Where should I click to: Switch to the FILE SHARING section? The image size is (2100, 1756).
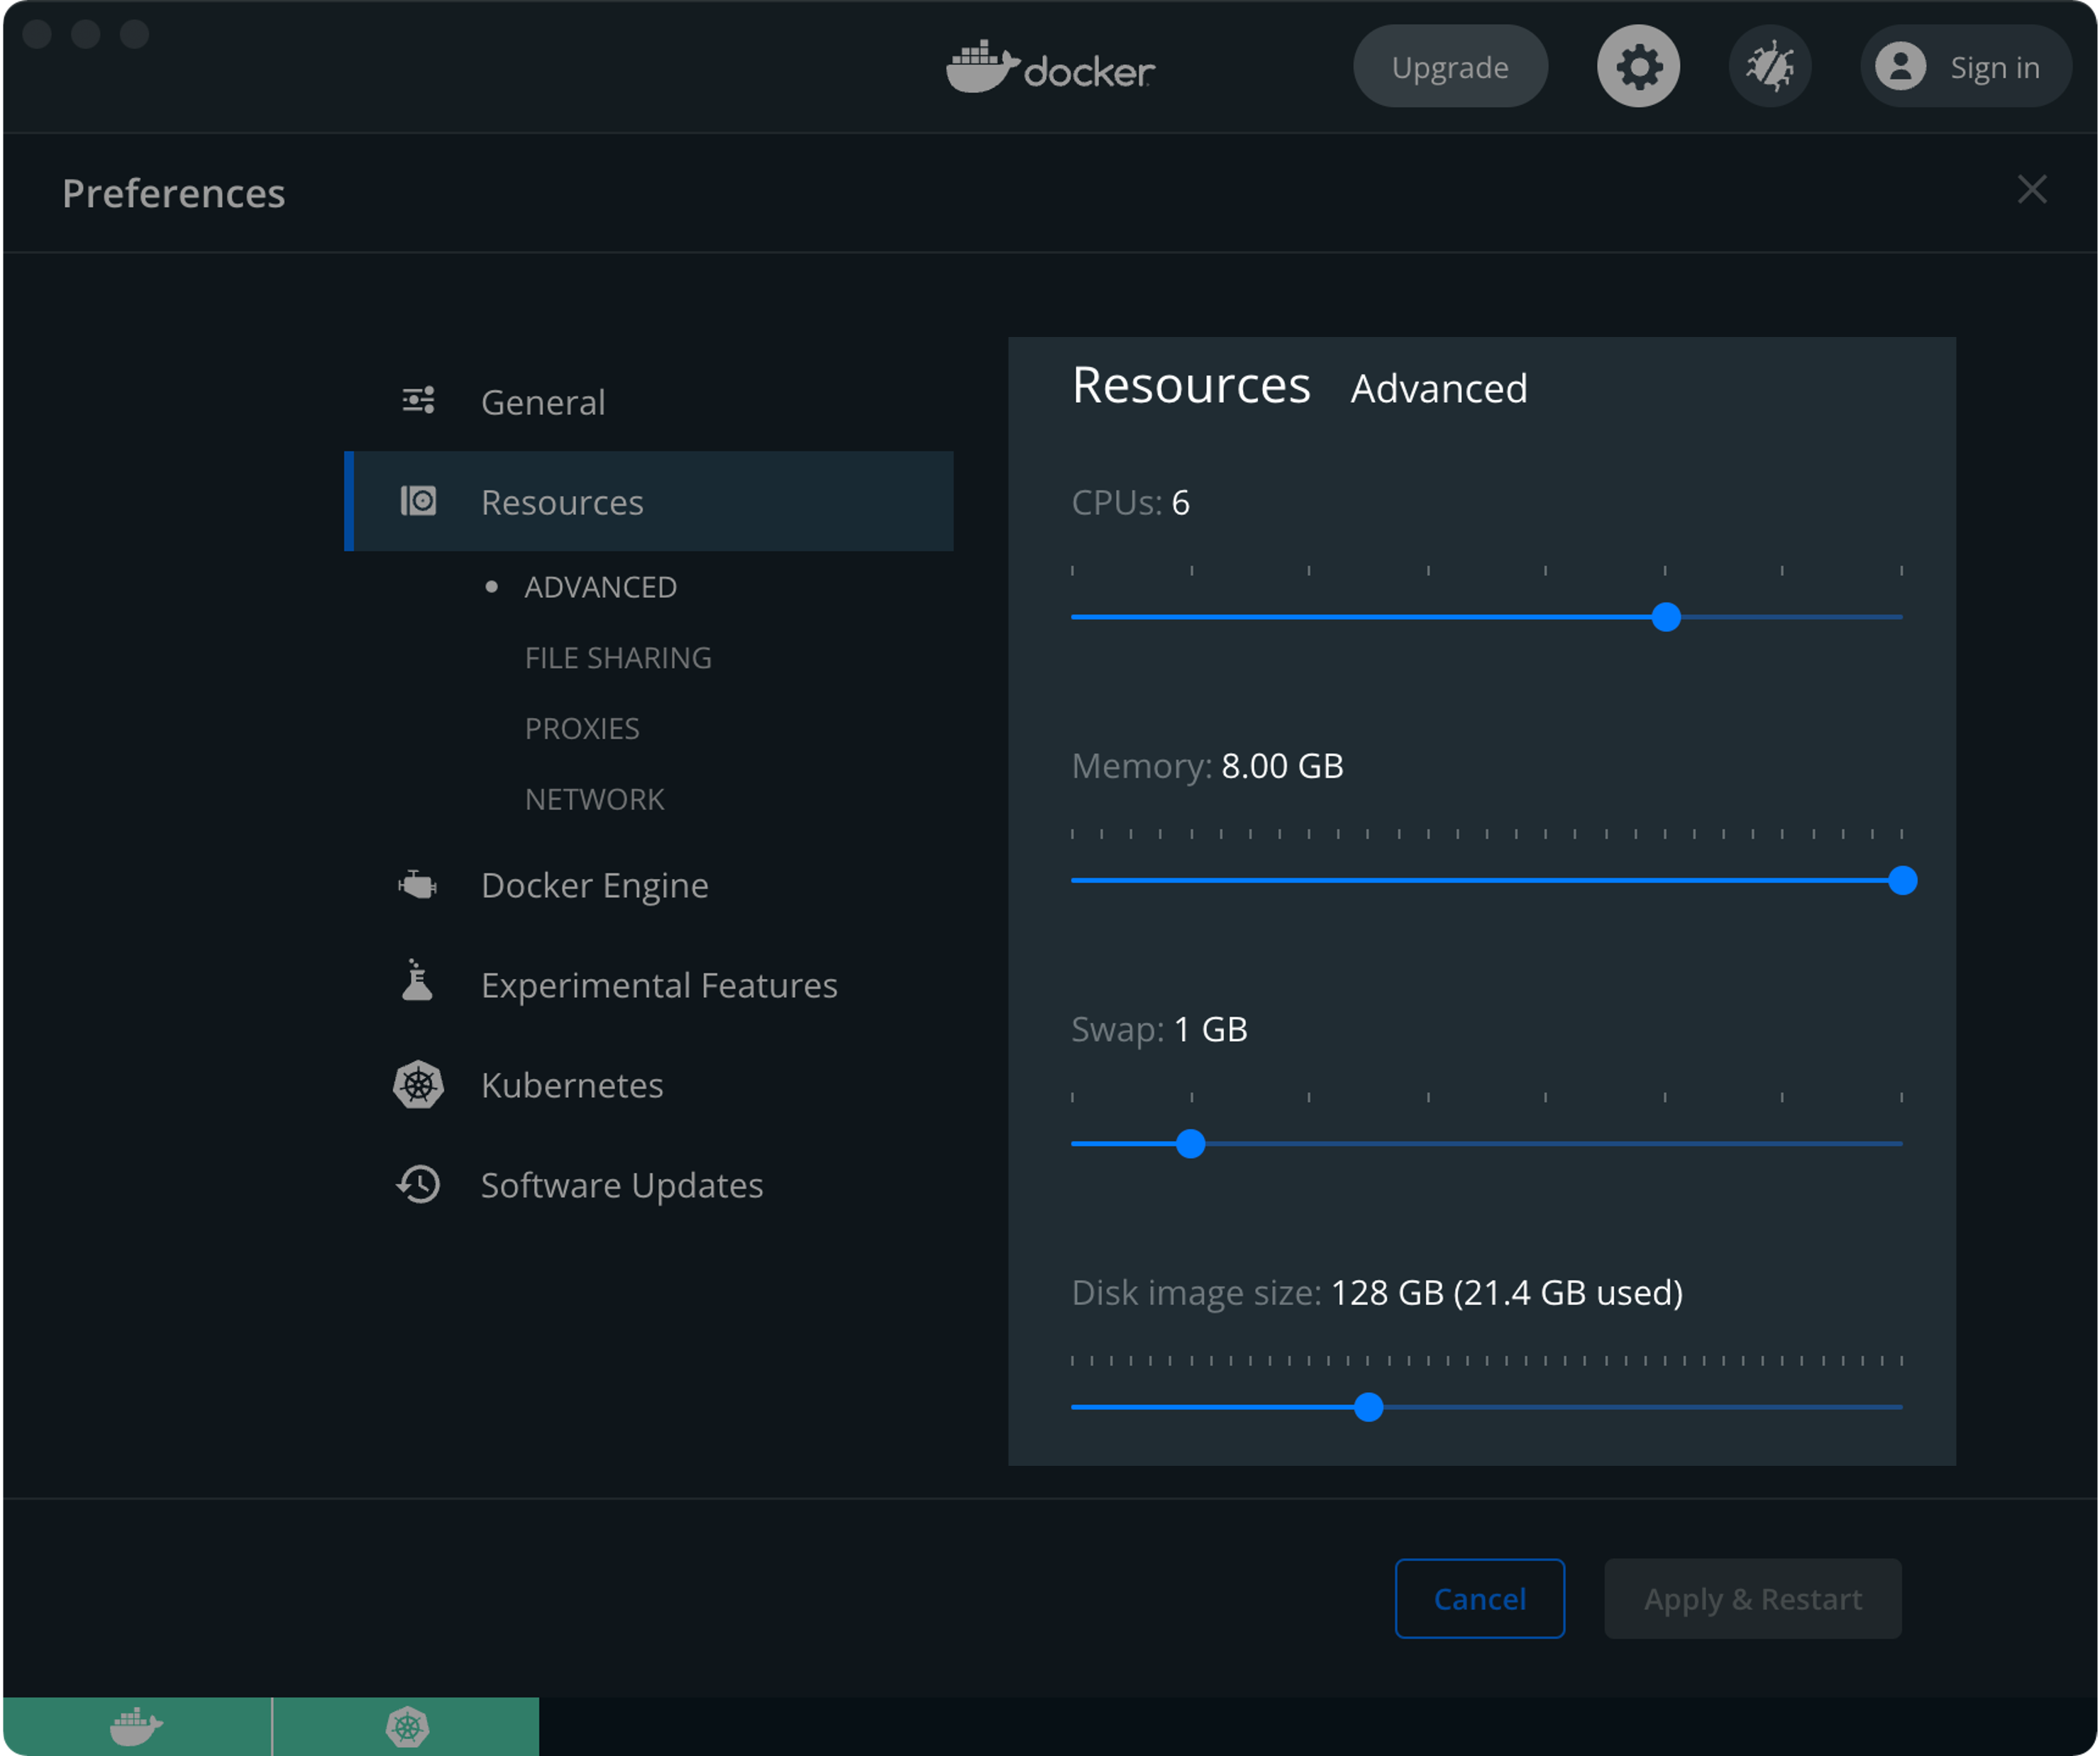point(617,657)
